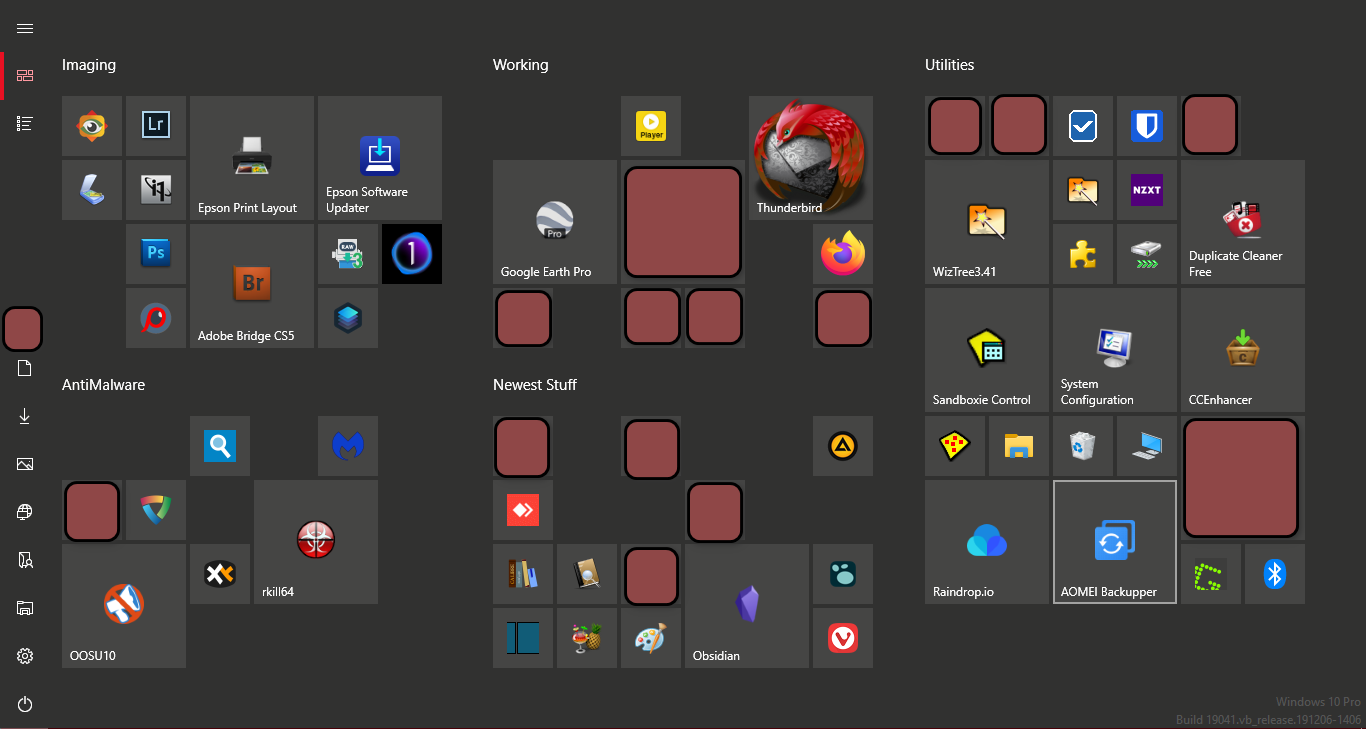
Task: Show pinned tiles view in sidebar
Action: tap(25, 76)
